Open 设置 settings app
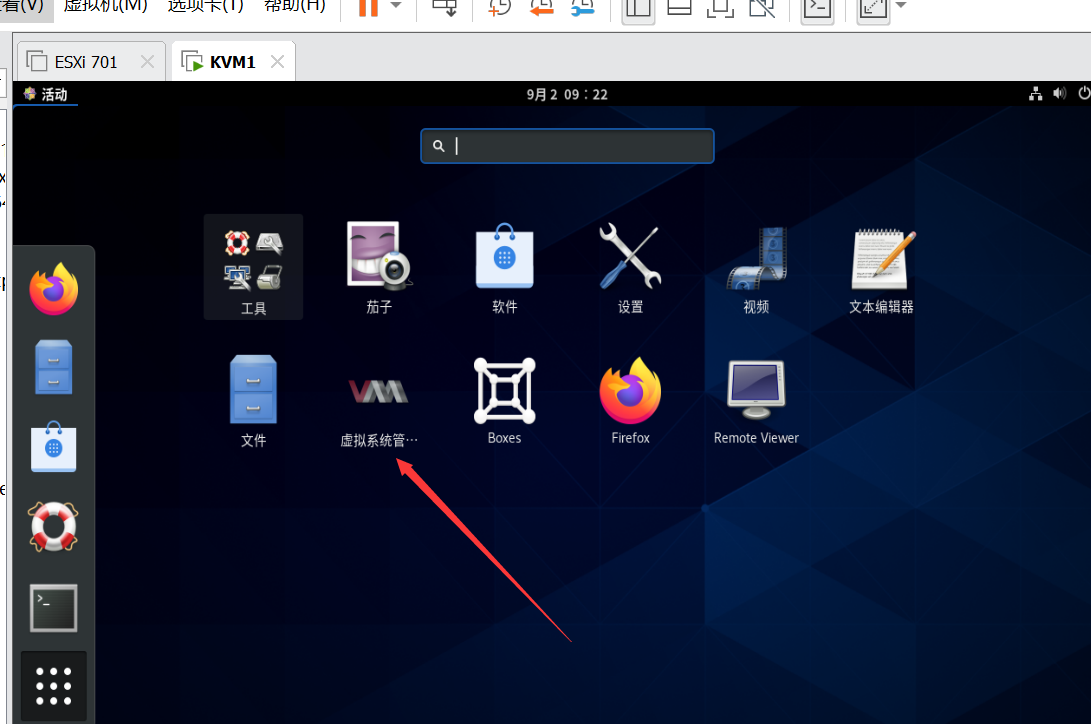The width and height of the screenshot is (1091, 724). coord(630,268)
